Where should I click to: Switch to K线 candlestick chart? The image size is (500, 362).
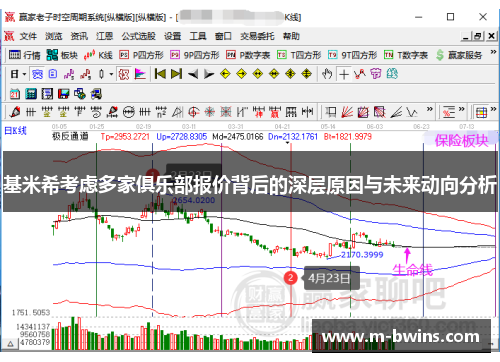pyautogui.click(x=98, y=55)
